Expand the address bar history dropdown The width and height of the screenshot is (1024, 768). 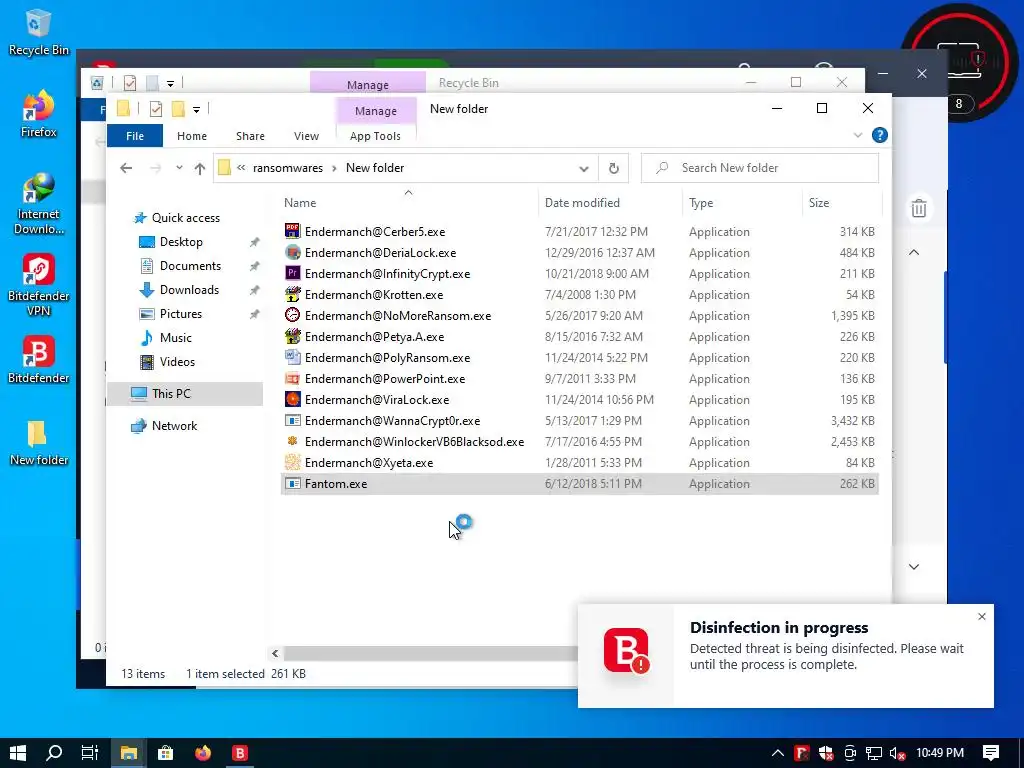583,168
